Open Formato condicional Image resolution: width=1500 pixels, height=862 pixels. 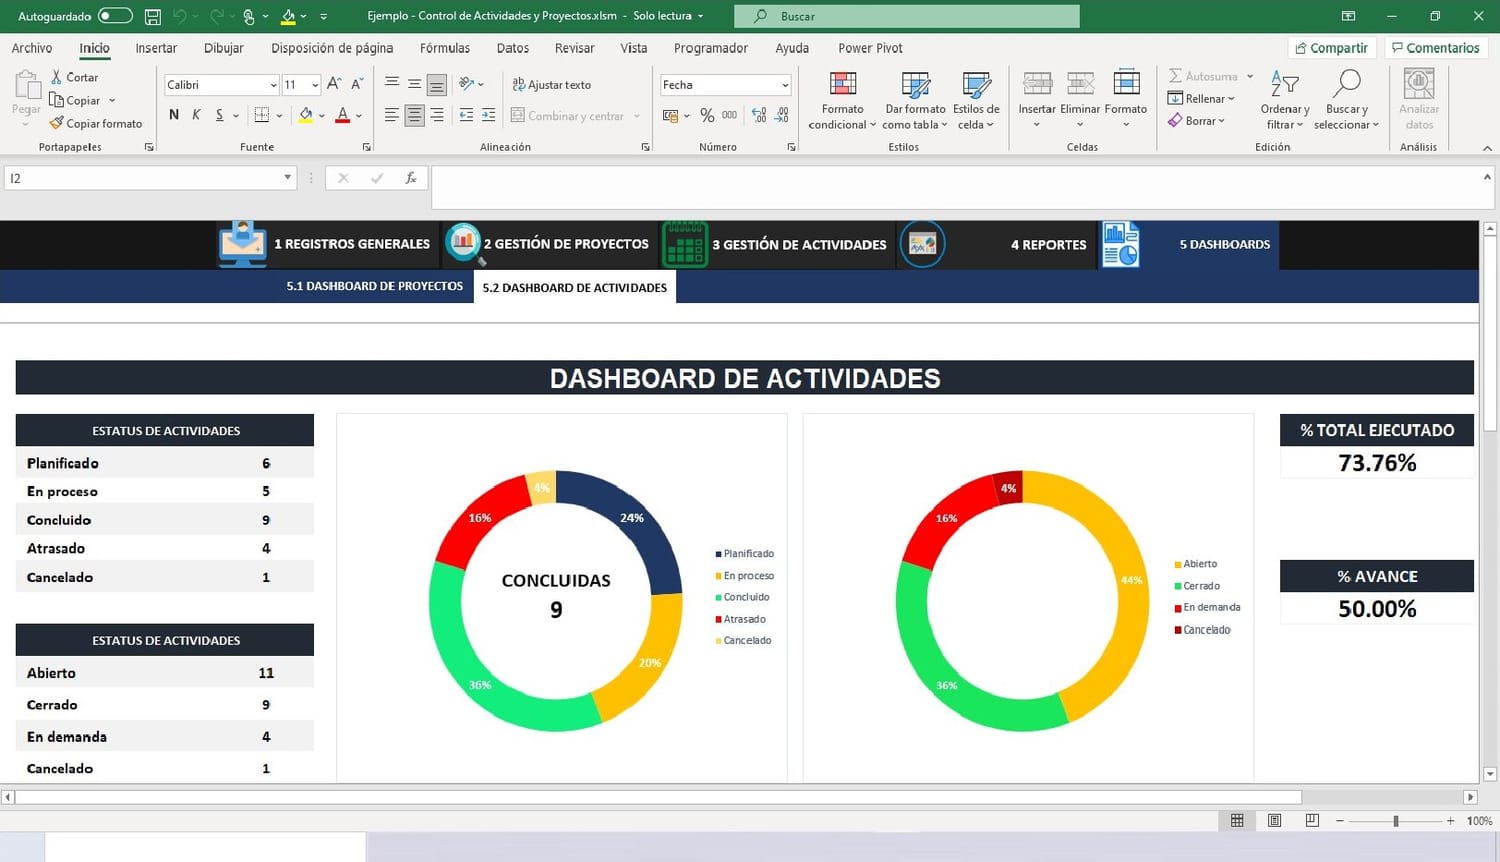842,100
